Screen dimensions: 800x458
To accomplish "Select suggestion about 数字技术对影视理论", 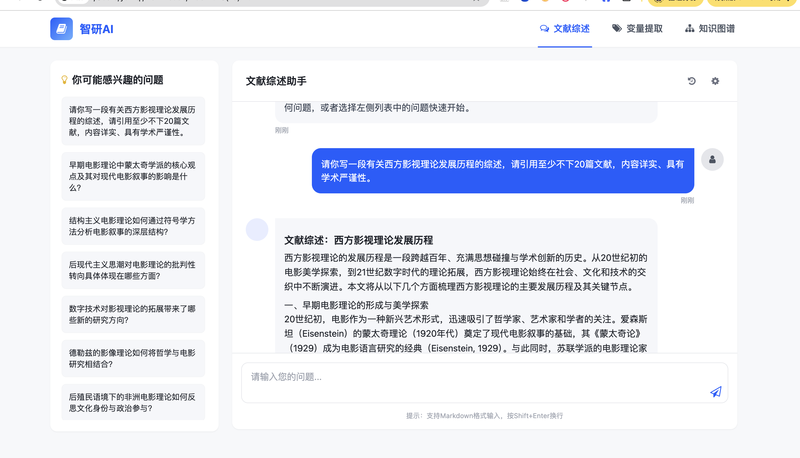I will (133, 314).
